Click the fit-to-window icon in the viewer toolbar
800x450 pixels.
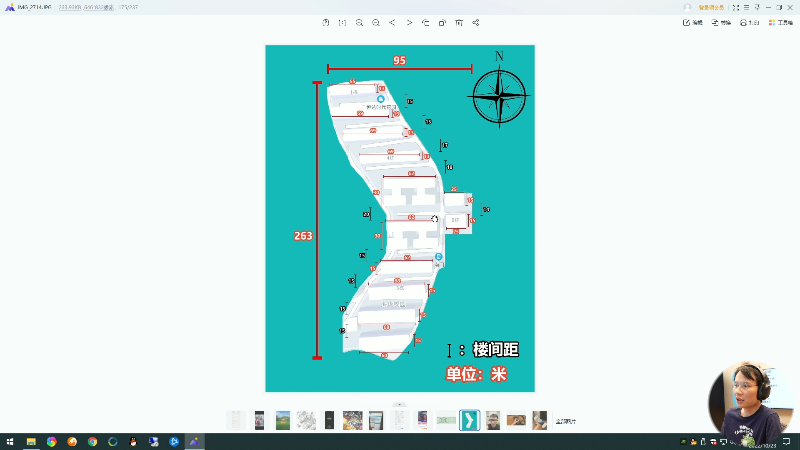coord(326,22)
